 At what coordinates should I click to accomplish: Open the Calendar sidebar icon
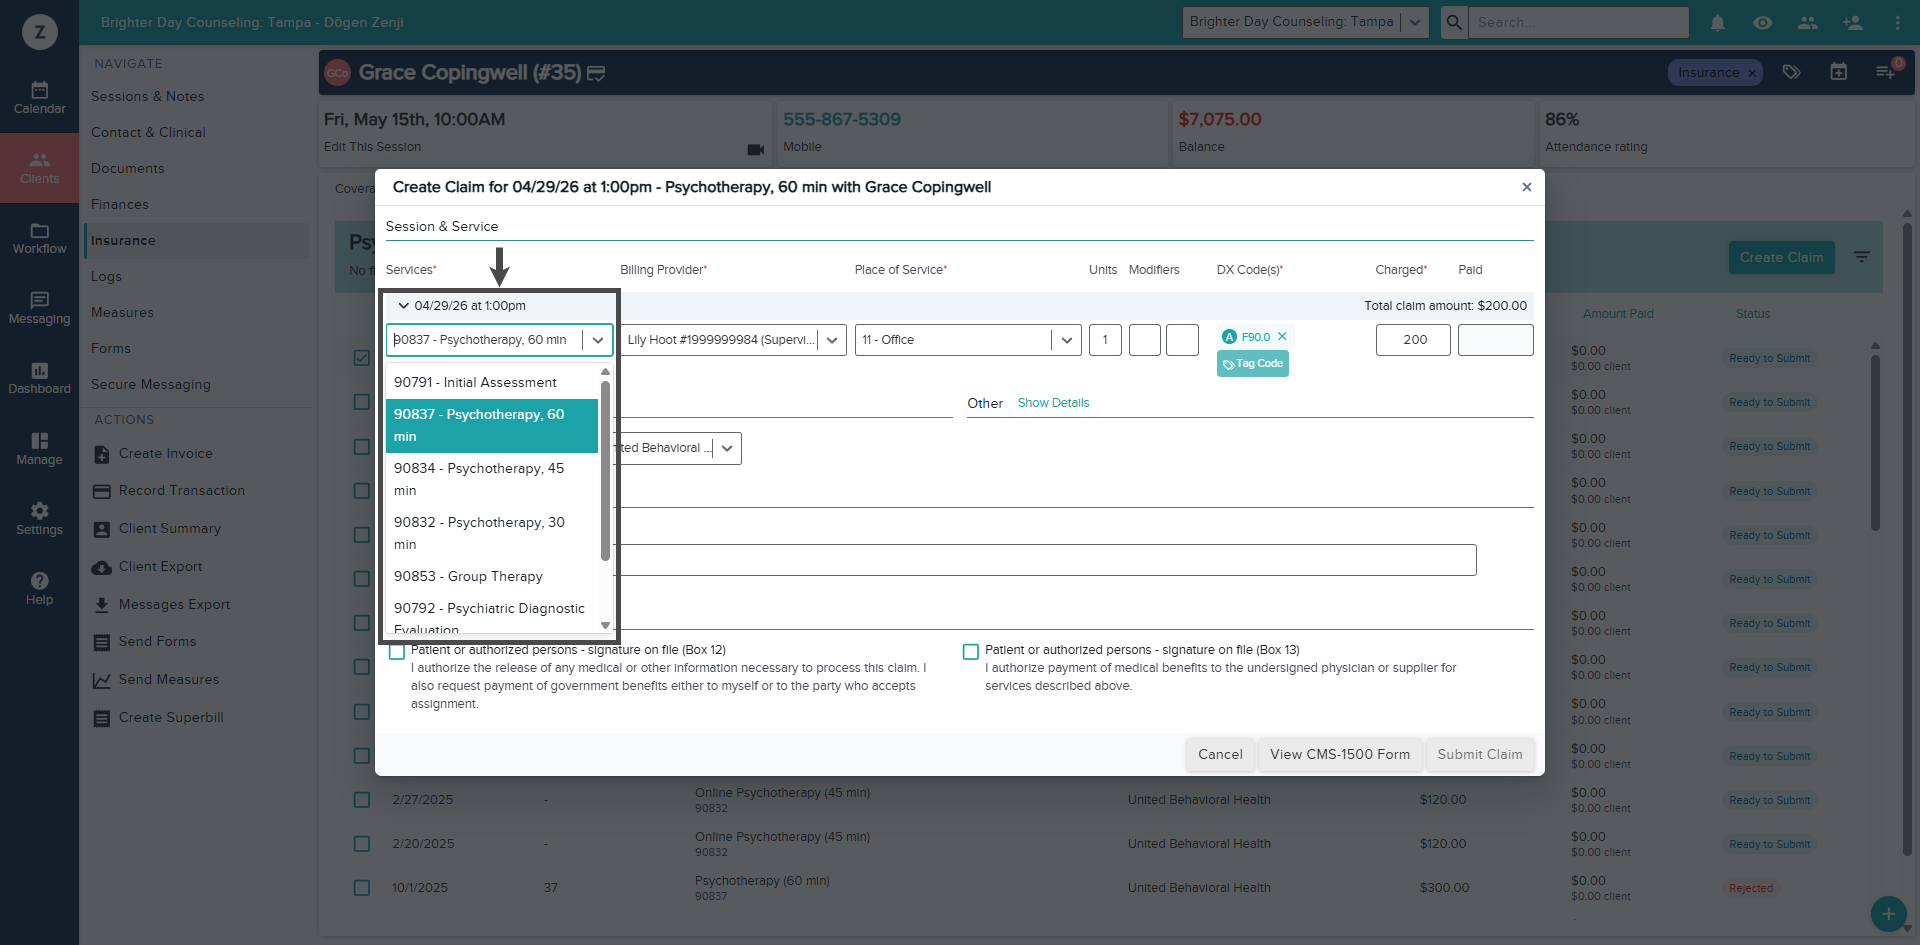pos(39,98)
